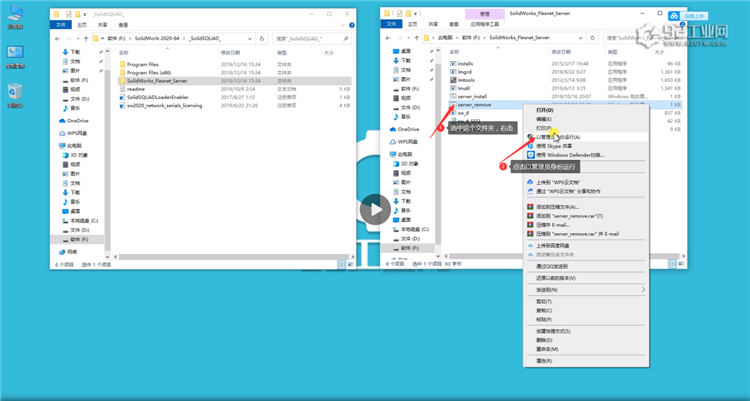
Task: Open the address dropdown in the SolidWorks_Flexnet_Server window
Action: click(581, 37)
